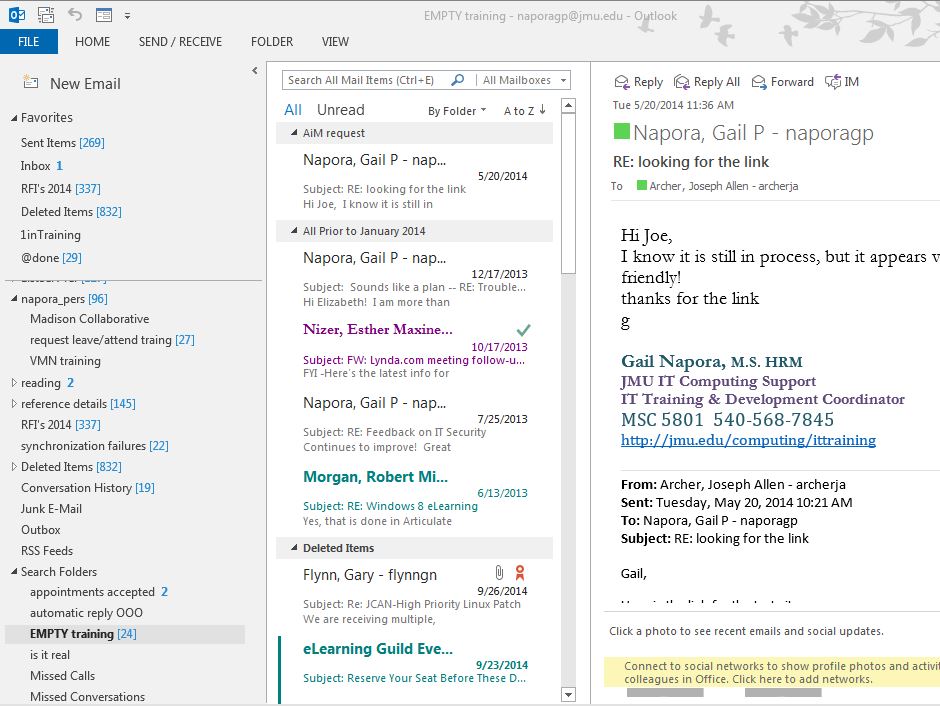Expand the reference details [145] folder
Viewport: 940px width, 706px height.
click(x=14, y=403)
